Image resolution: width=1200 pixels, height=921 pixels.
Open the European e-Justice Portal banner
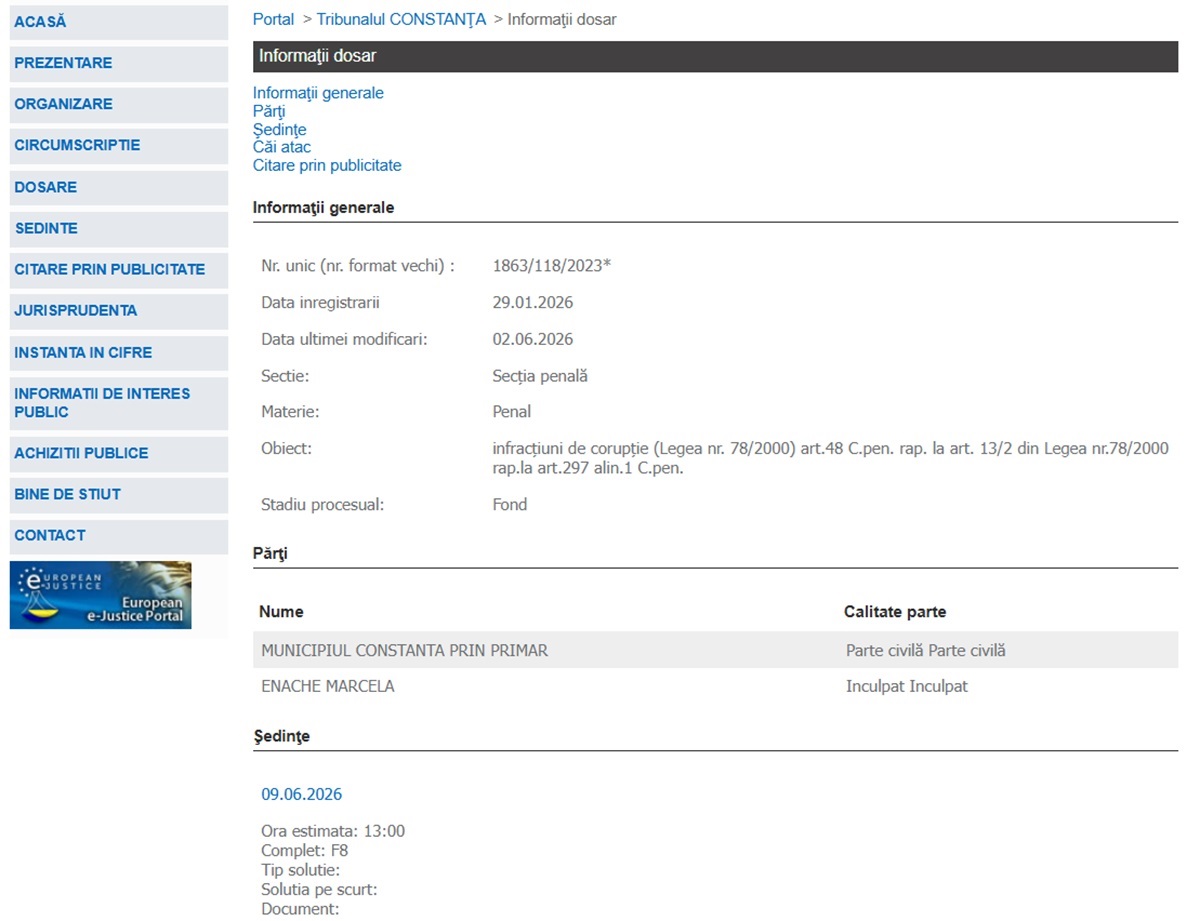pyautogui.click(x=100, y=595)
